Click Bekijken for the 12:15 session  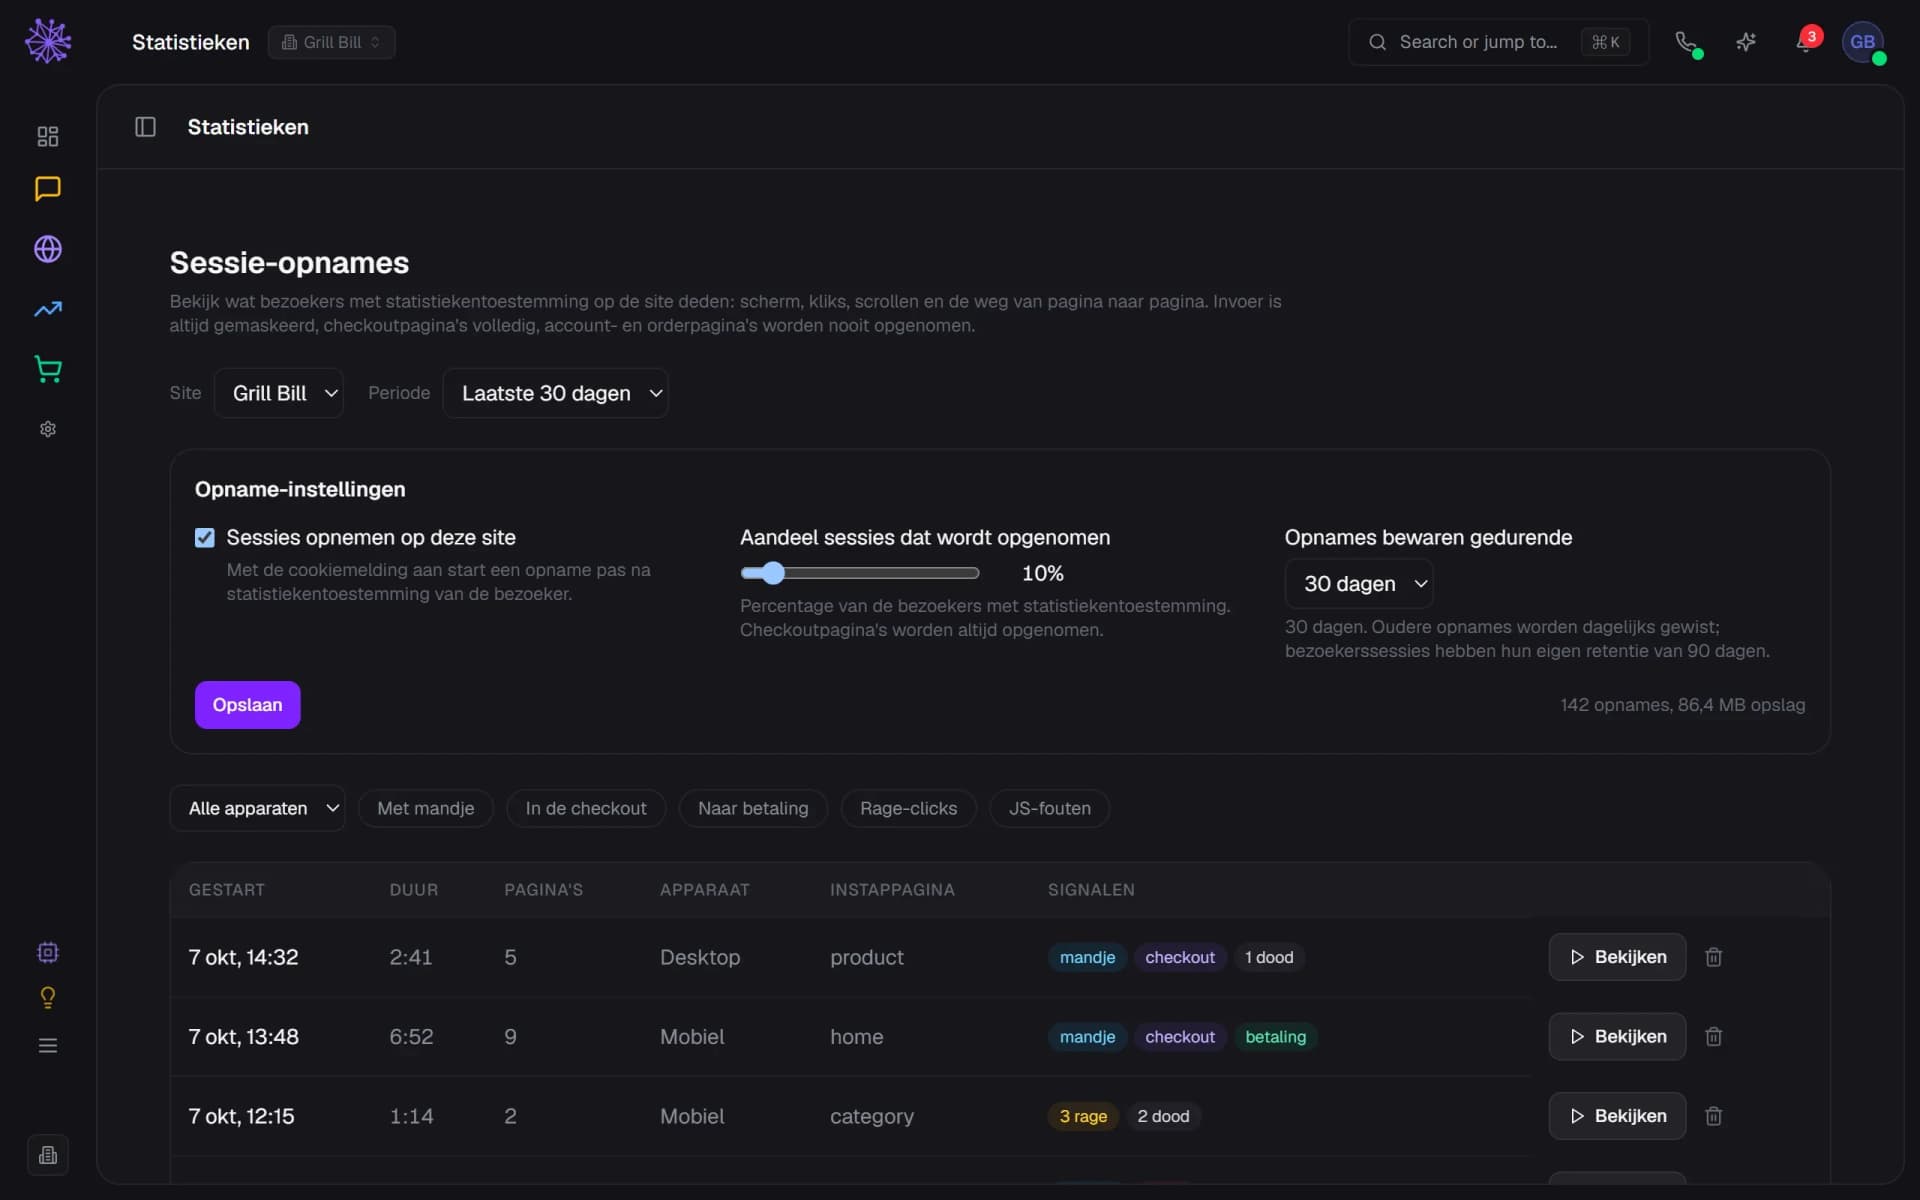(1617, 1116)
